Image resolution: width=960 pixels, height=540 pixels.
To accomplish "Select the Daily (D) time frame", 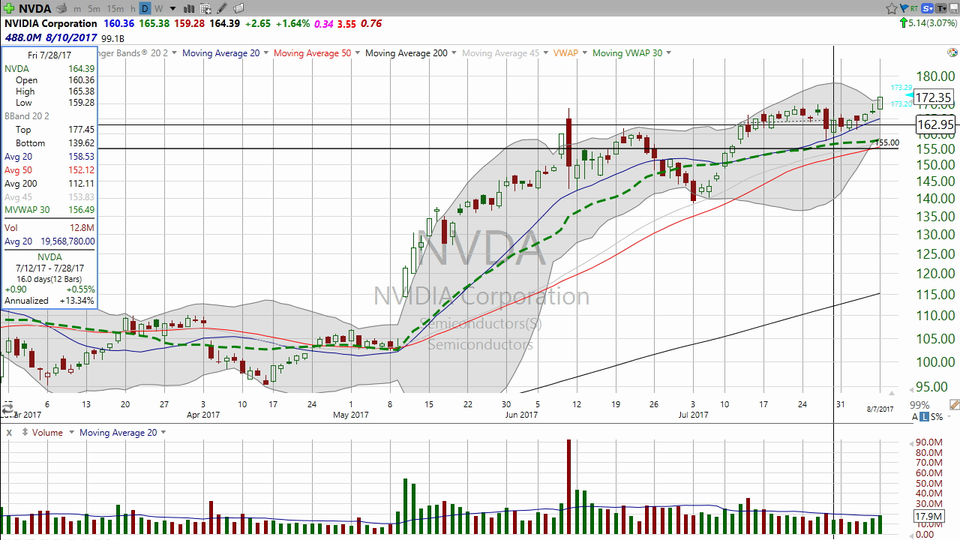I will (144, 9).
